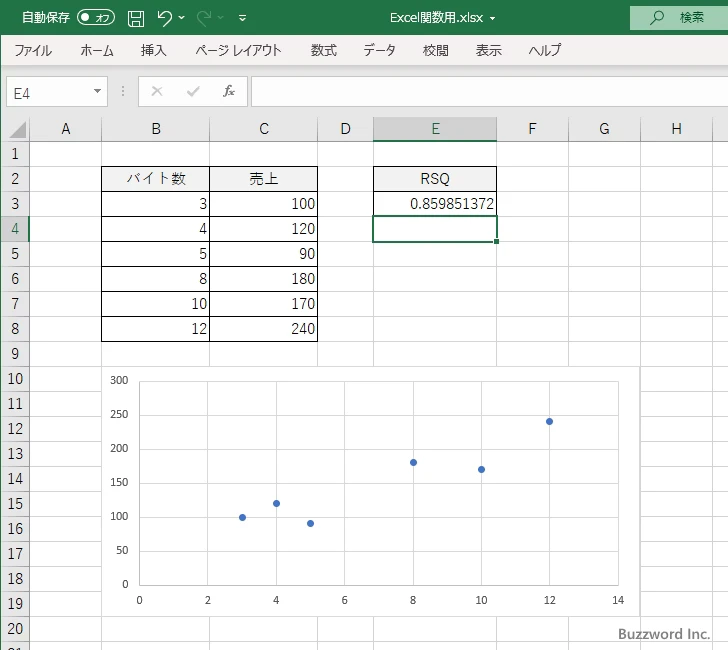The height and width of the screenshot is (650, 728).
Task: Click the Undo arrow icon
Action: (x=164, y=18)
